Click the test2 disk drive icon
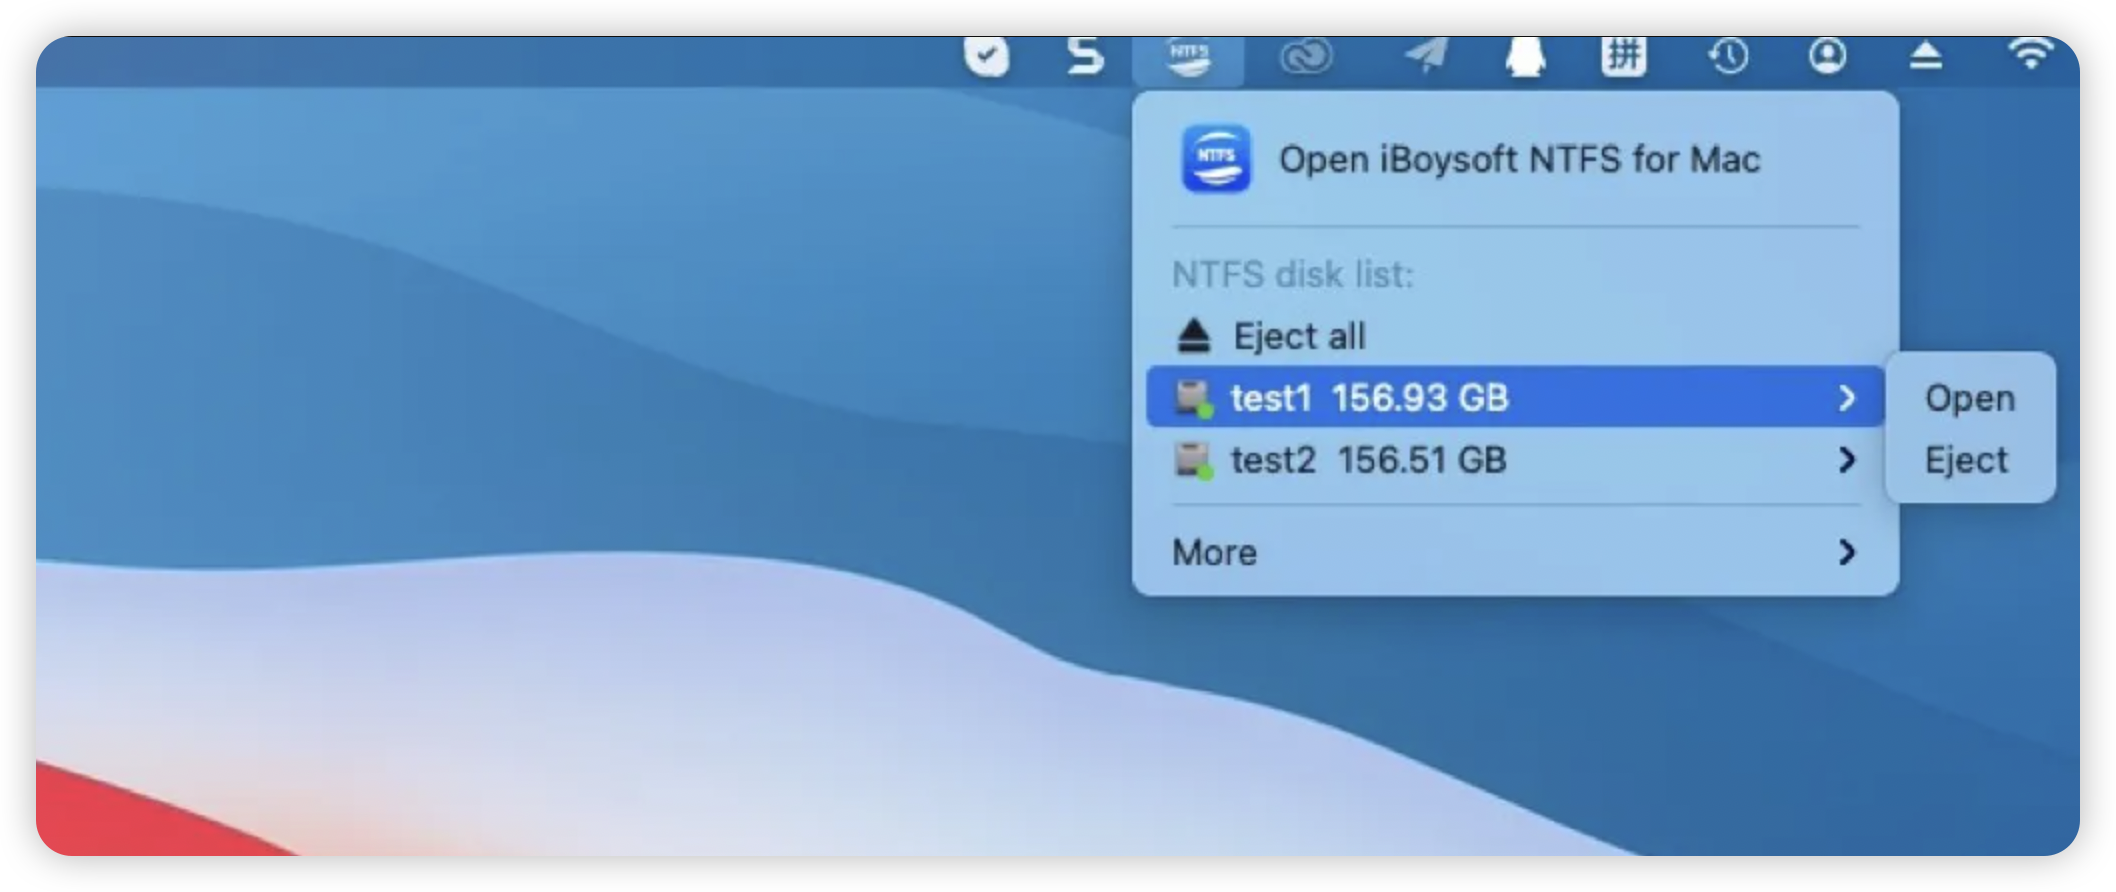Image resolution: width=2116 pixels, height=892 pixels. coord(1194,460)
